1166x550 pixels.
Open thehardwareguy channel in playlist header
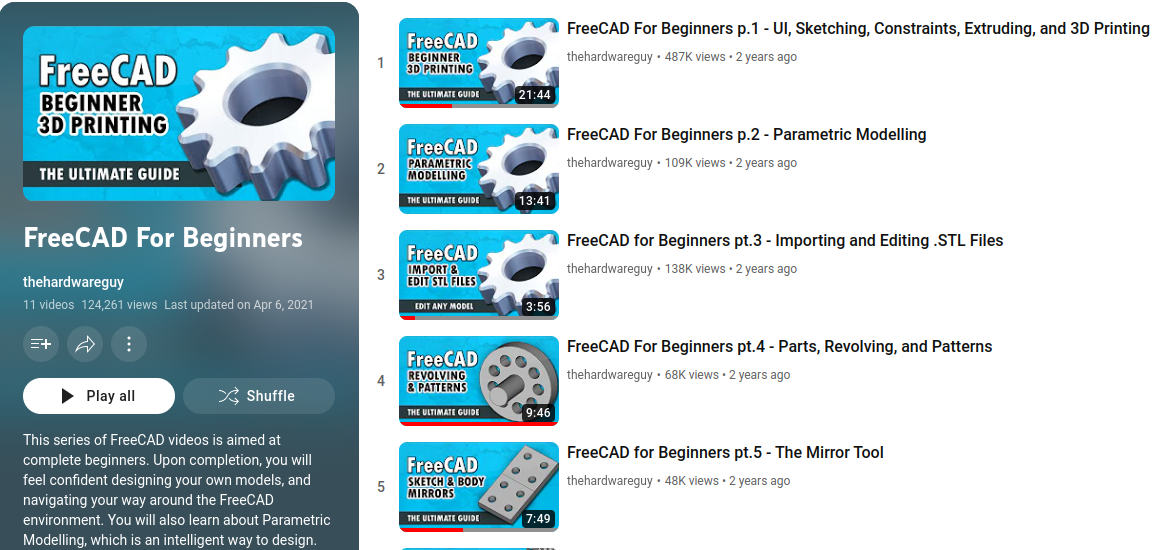coord(74,282)
